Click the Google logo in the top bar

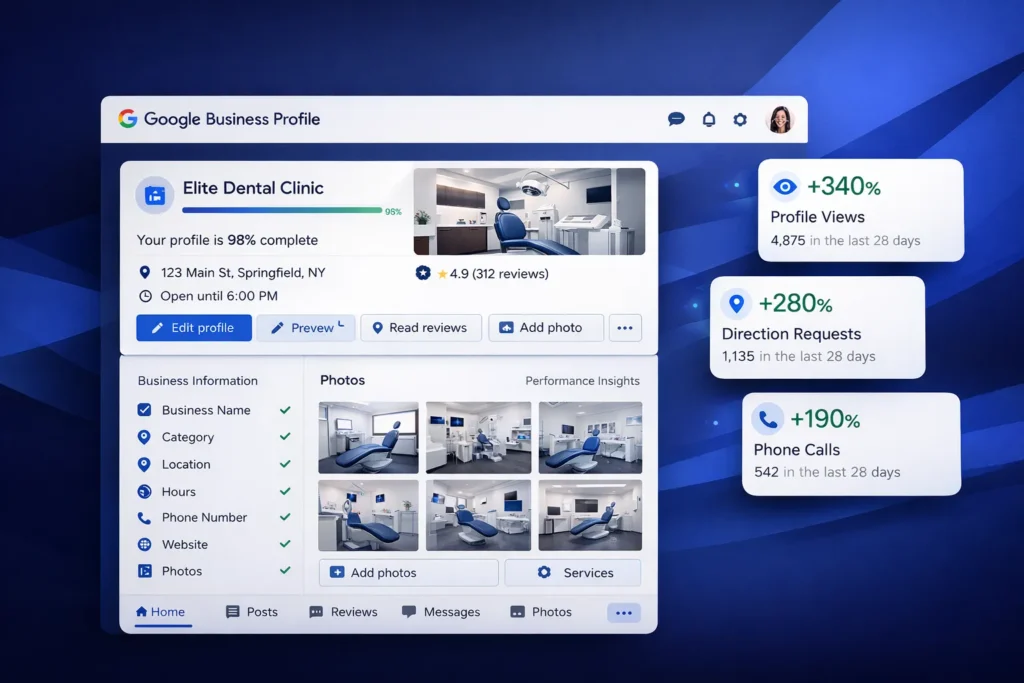[x=127, y=118]
